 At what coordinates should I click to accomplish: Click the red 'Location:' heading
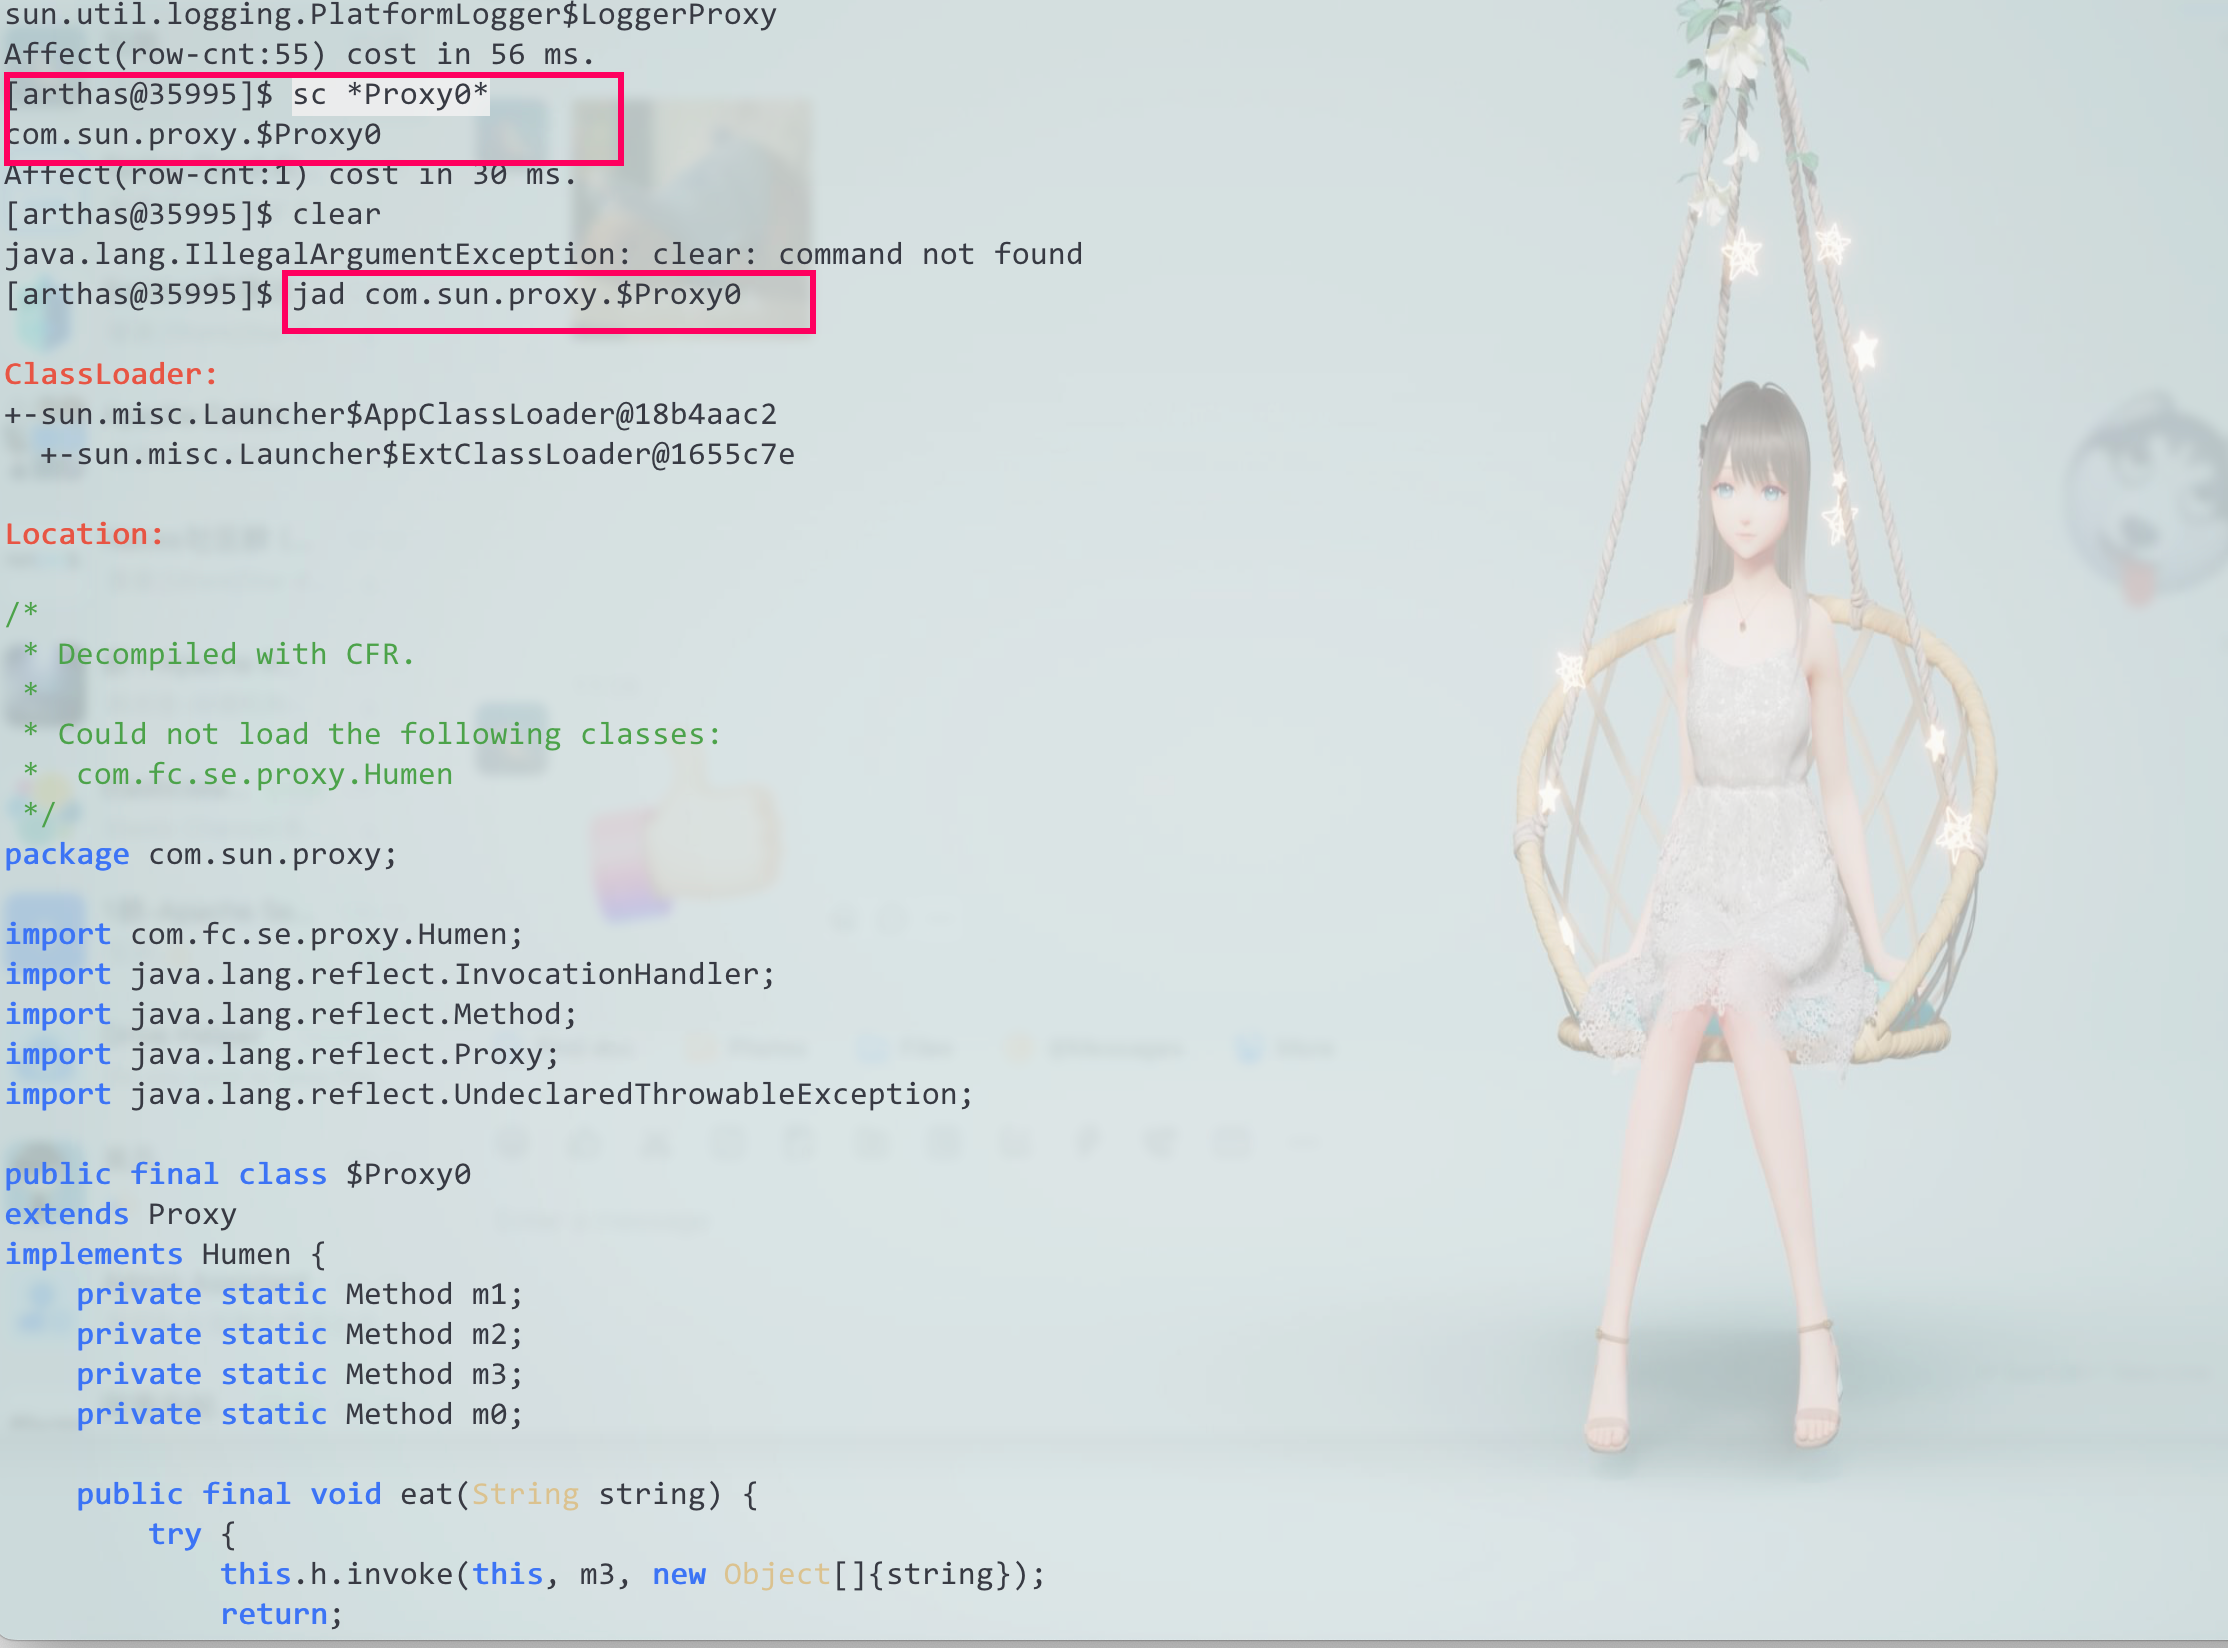click(x=84, y=535)
